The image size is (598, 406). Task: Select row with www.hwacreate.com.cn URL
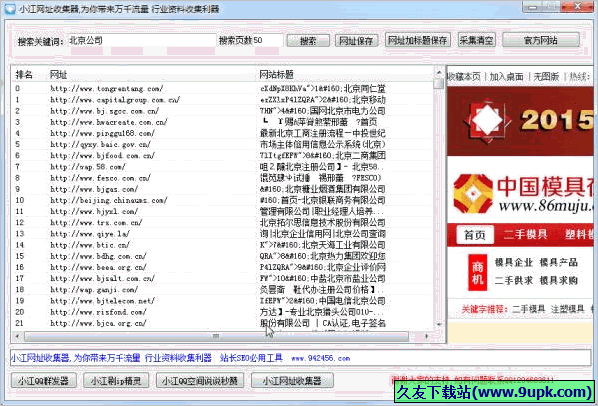(223, 122)
